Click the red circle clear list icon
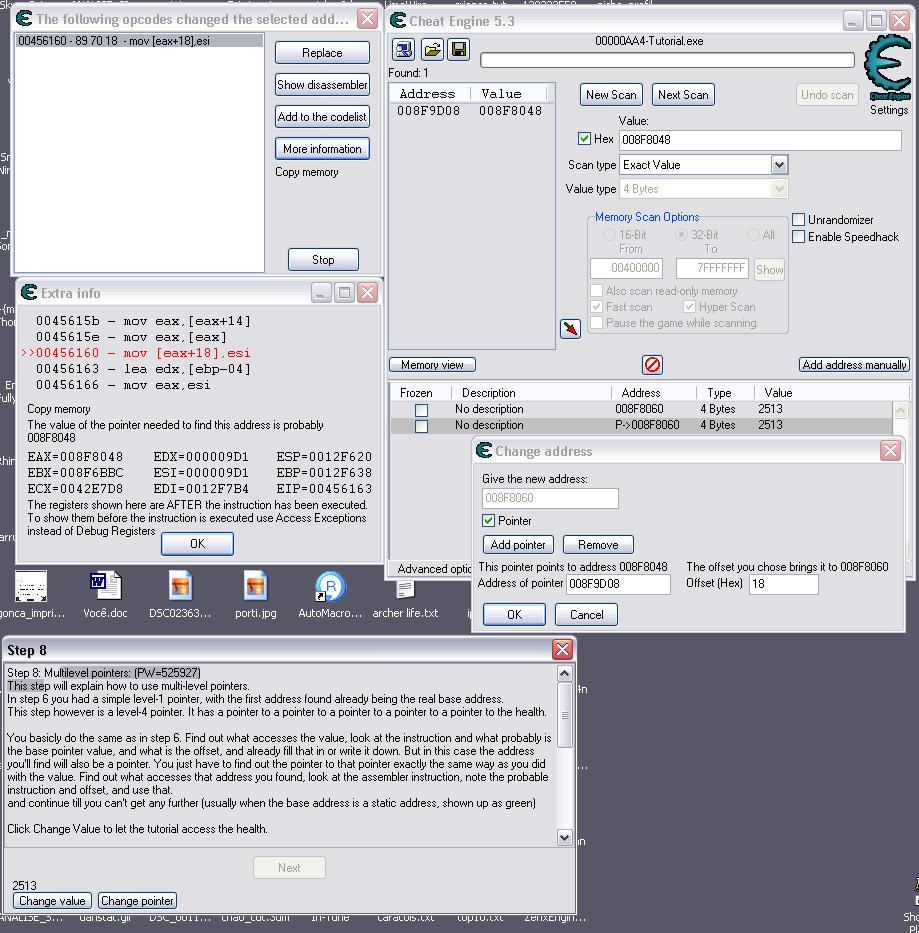The height and width of the screenshot is (933, 919). pos(652,365)
